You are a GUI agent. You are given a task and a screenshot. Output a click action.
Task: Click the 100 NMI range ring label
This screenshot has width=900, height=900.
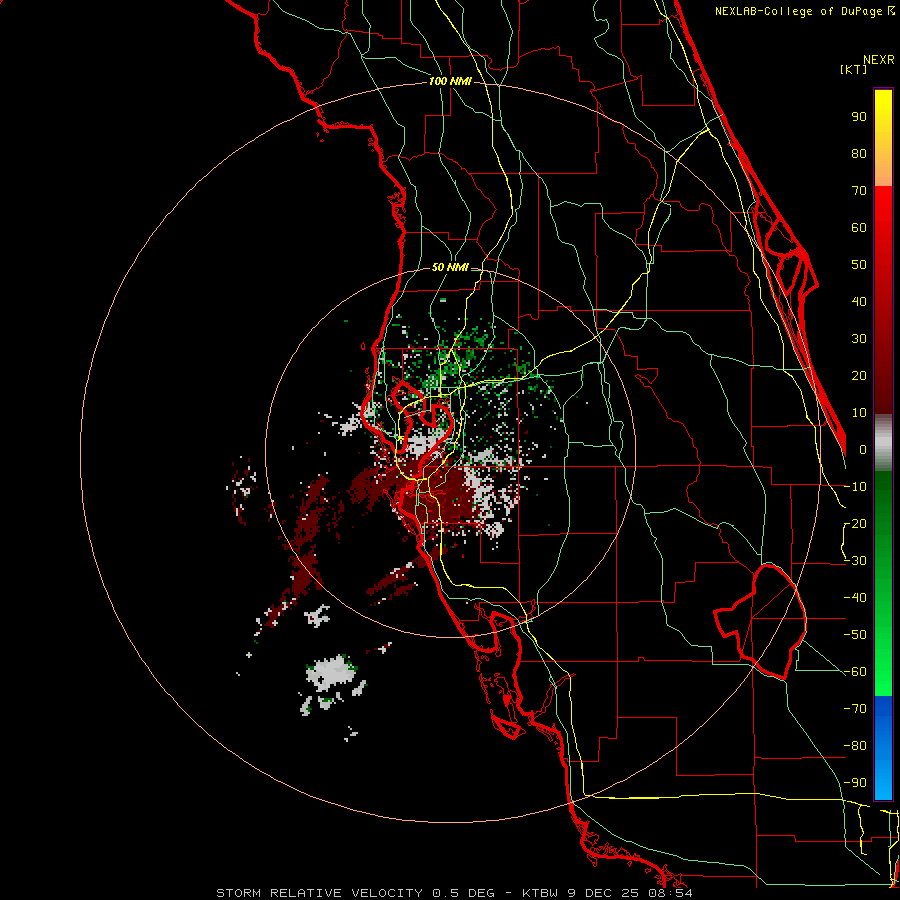point(450,82)
